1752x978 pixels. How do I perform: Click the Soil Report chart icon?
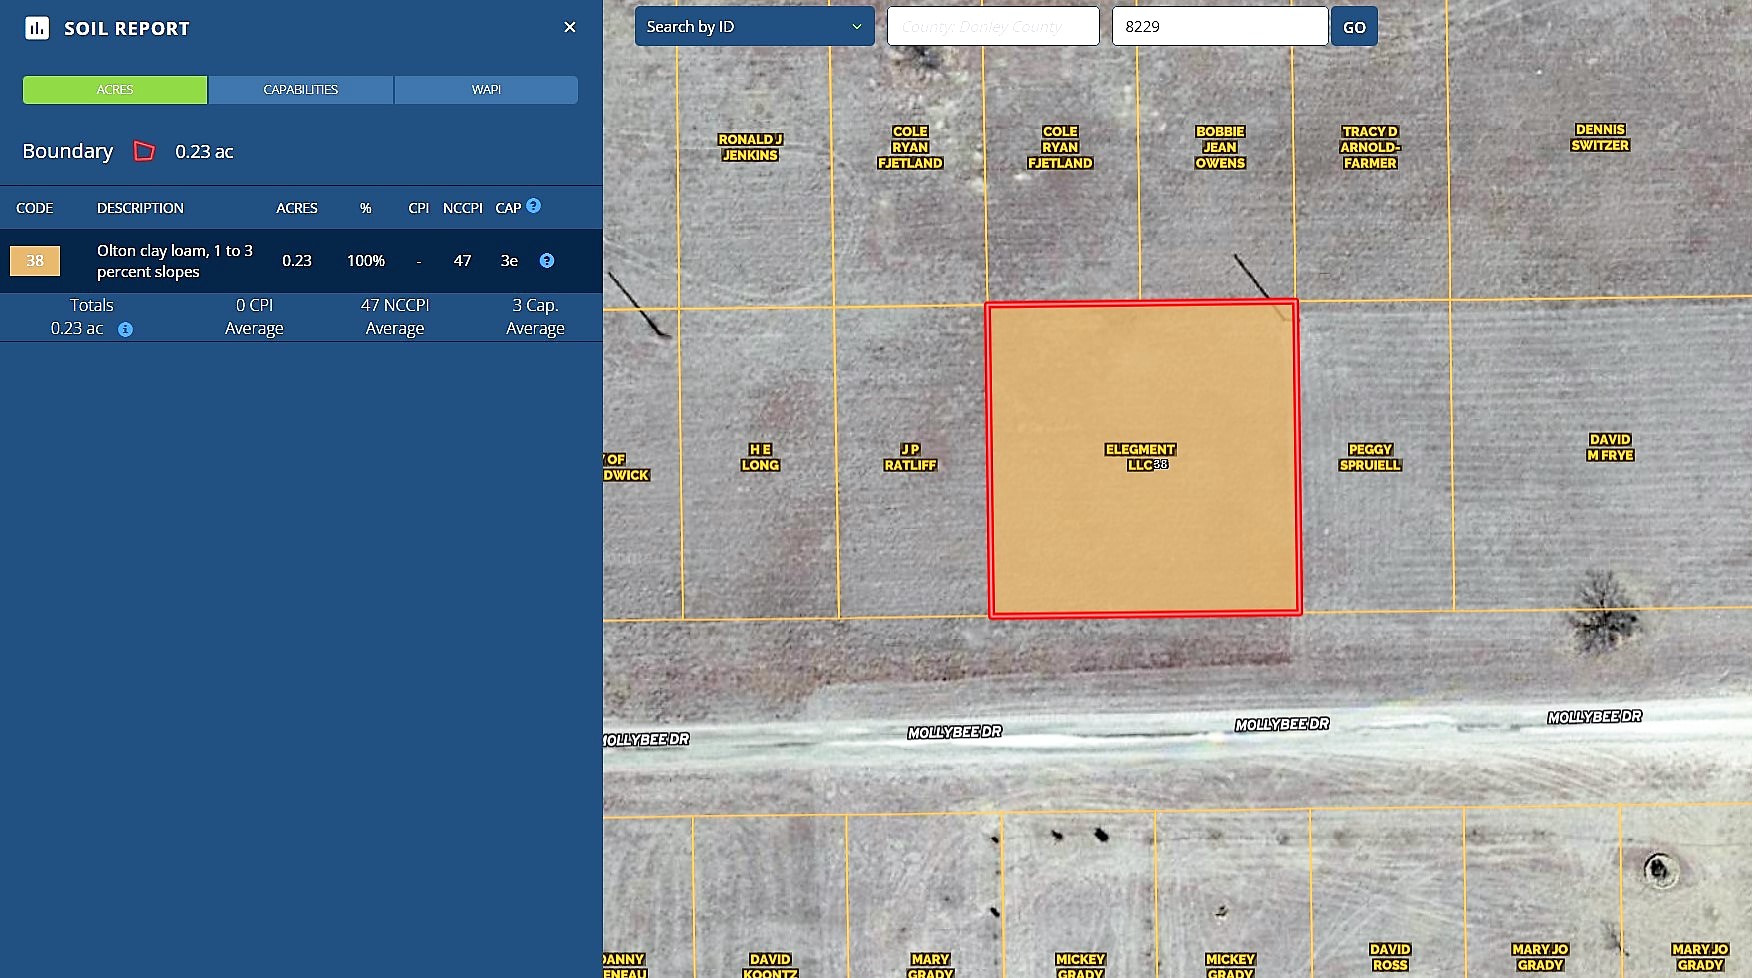point(37,28)
